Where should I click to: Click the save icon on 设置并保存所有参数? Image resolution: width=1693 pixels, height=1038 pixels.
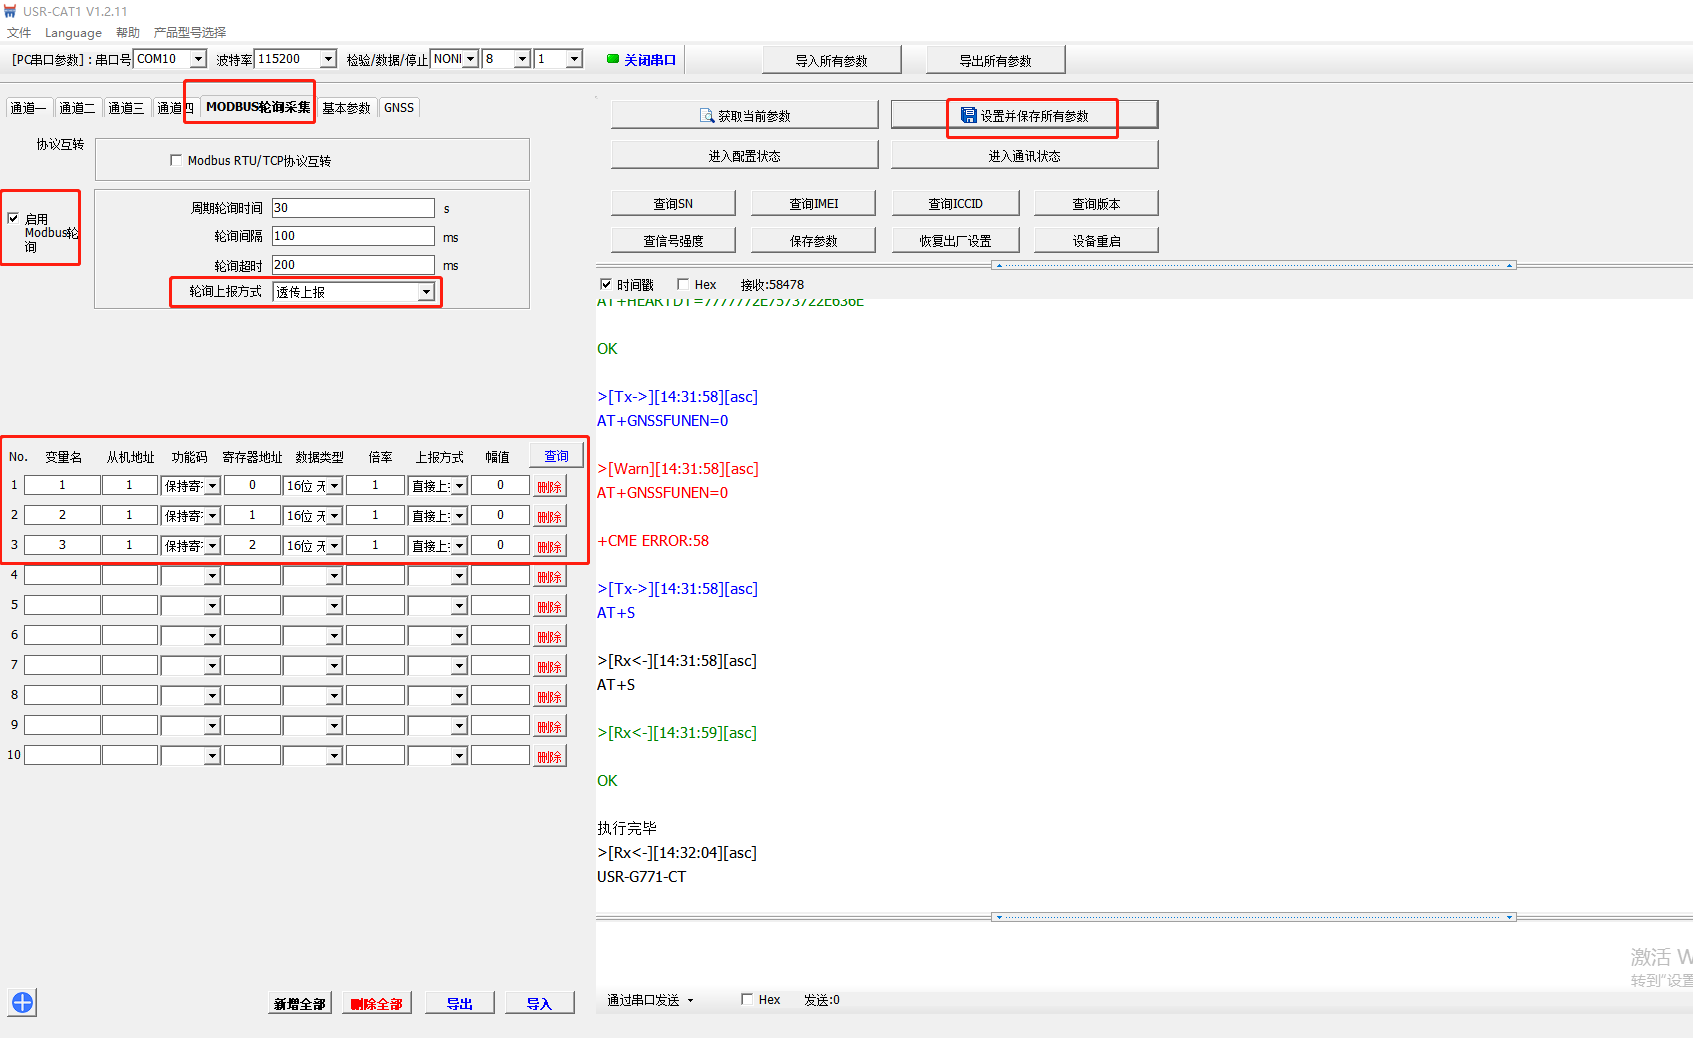968,116
